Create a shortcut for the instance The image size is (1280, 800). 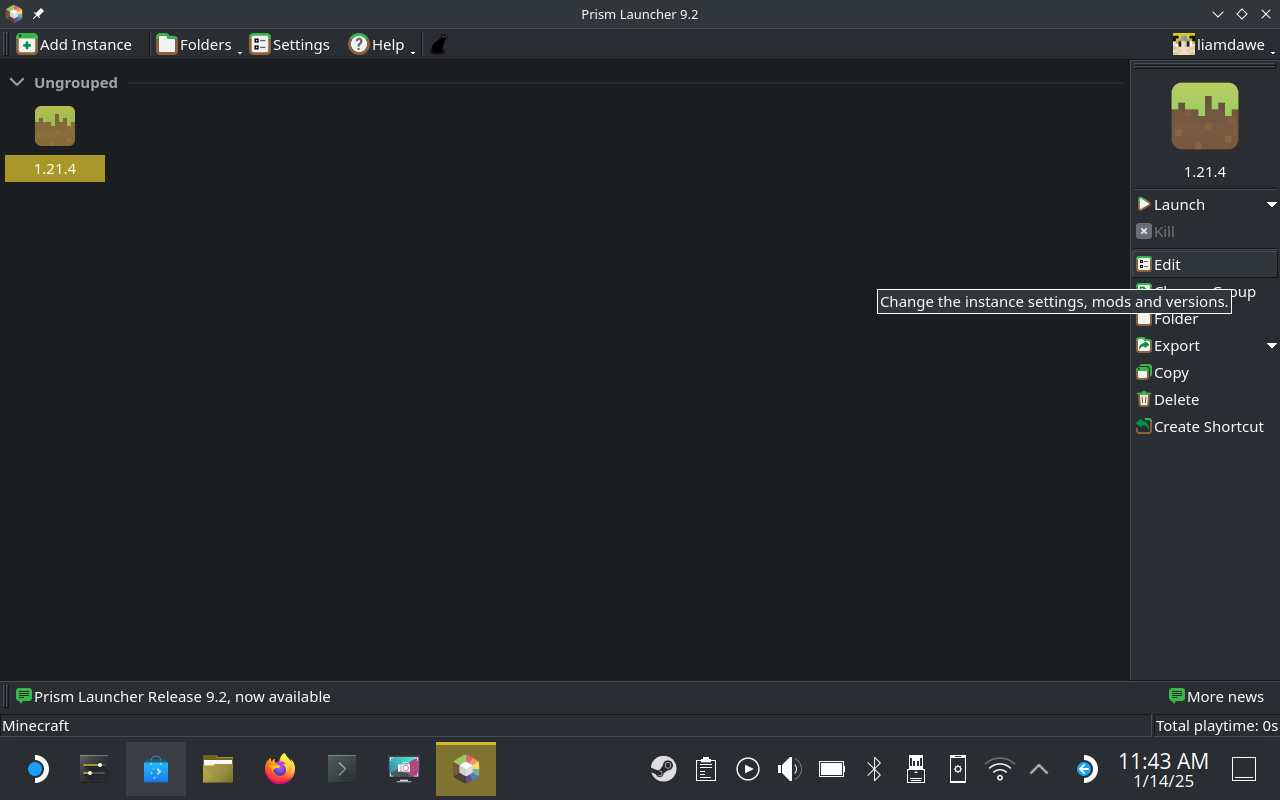point(1207,427)
